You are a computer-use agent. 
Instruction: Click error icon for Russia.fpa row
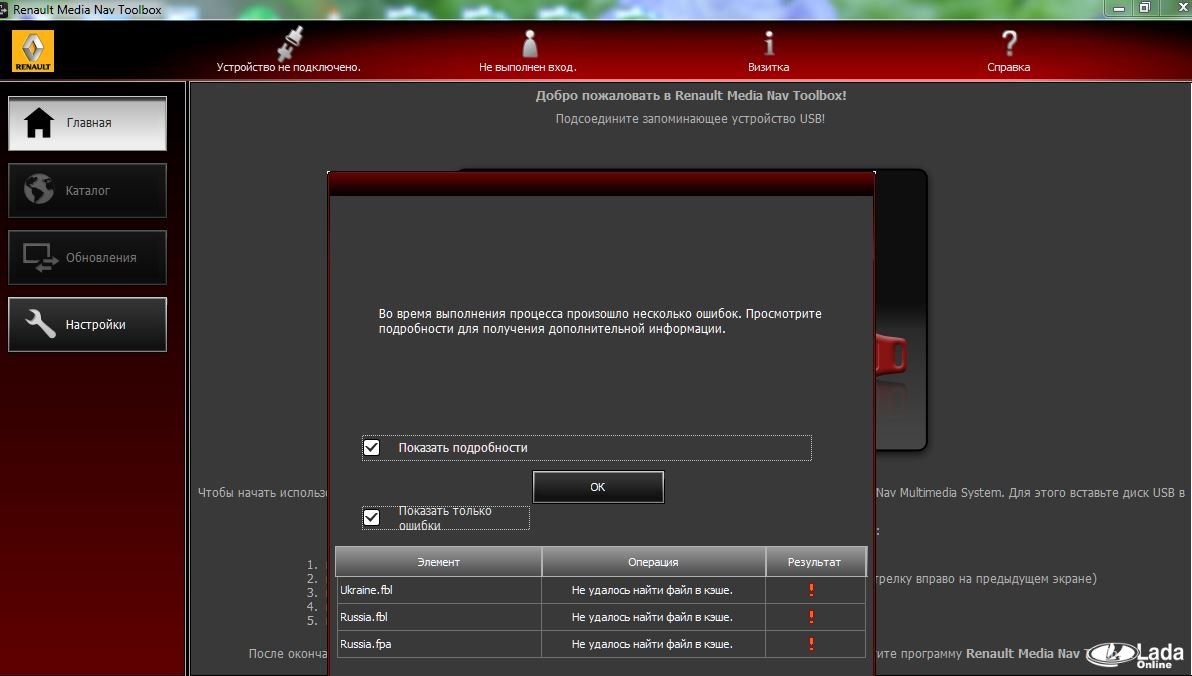(812, 644)
